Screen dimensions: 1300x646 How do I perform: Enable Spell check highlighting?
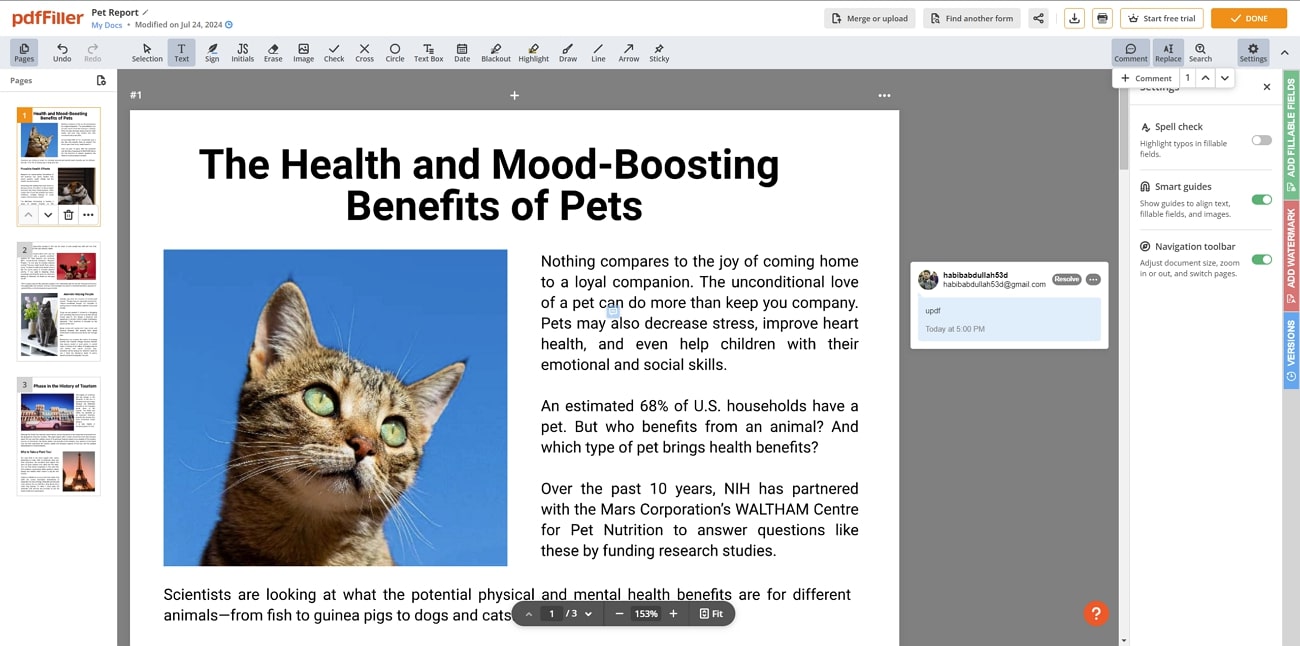click(x=1261, y=141)
